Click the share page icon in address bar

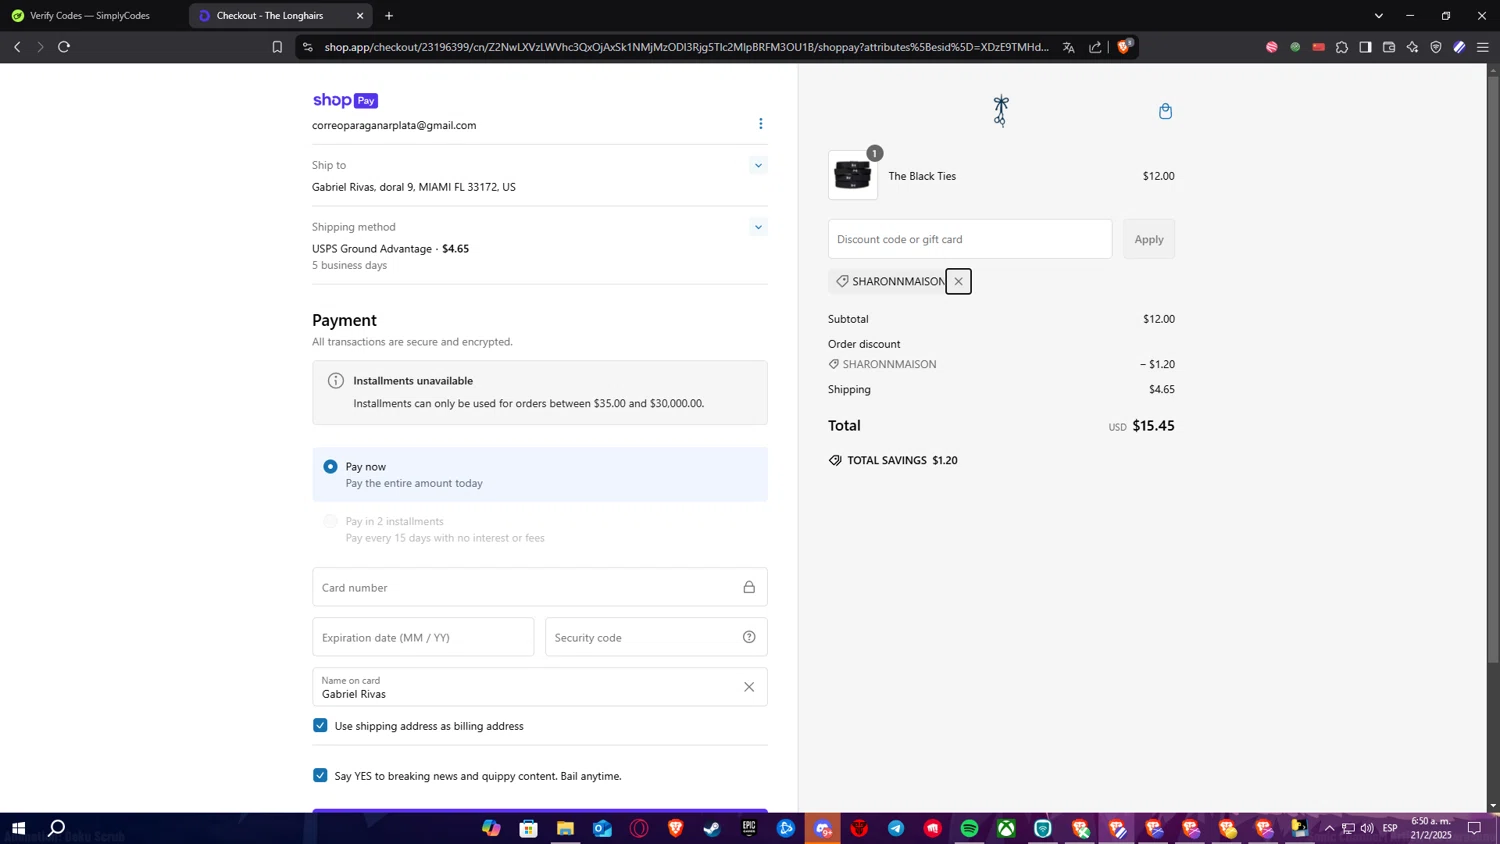click(x=1095, y=47)
